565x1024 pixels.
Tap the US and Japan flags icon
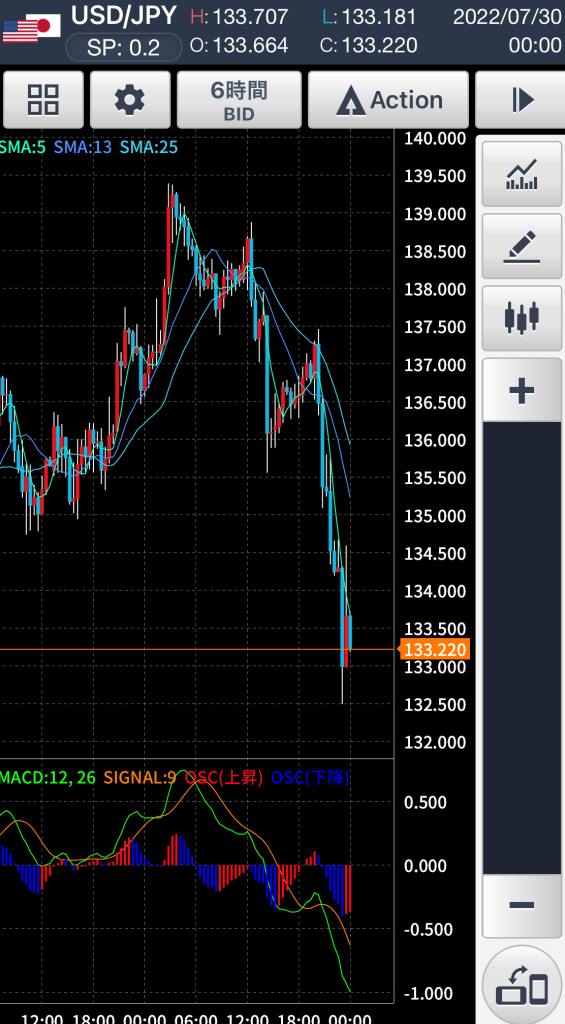pyautogui.click(x=31, y=28)
